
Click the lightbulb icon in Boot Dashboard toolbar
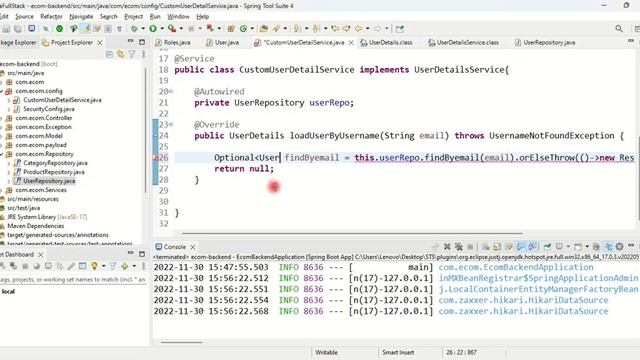(94, 266)
